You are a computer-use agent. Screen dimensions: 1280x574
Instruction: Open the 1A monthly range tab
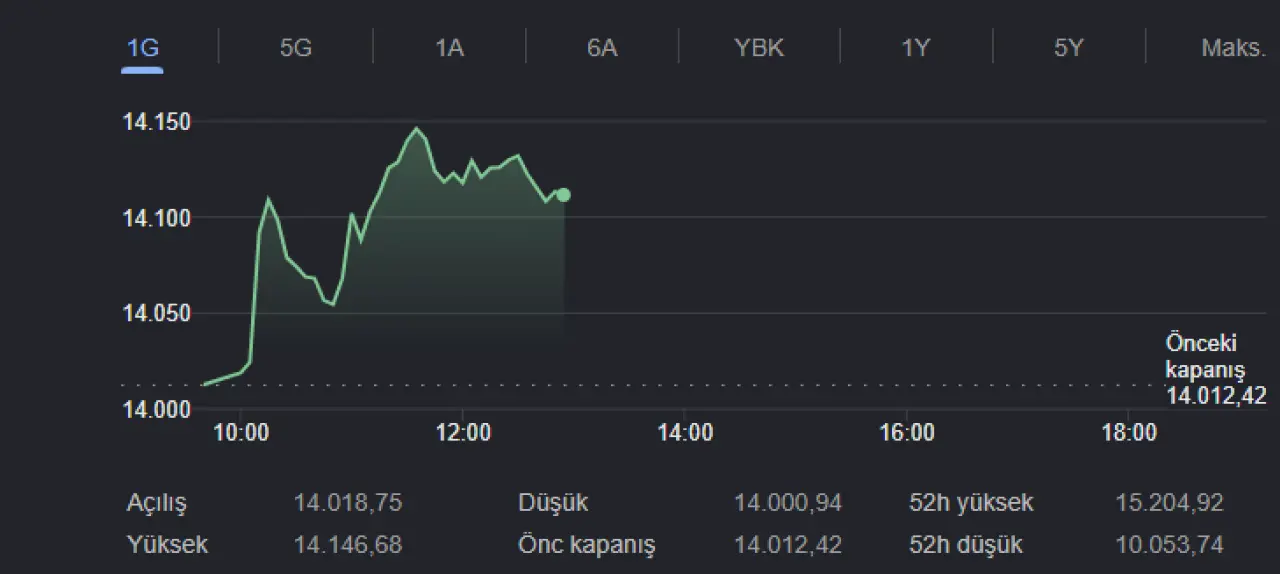click(x=449, y=48)
